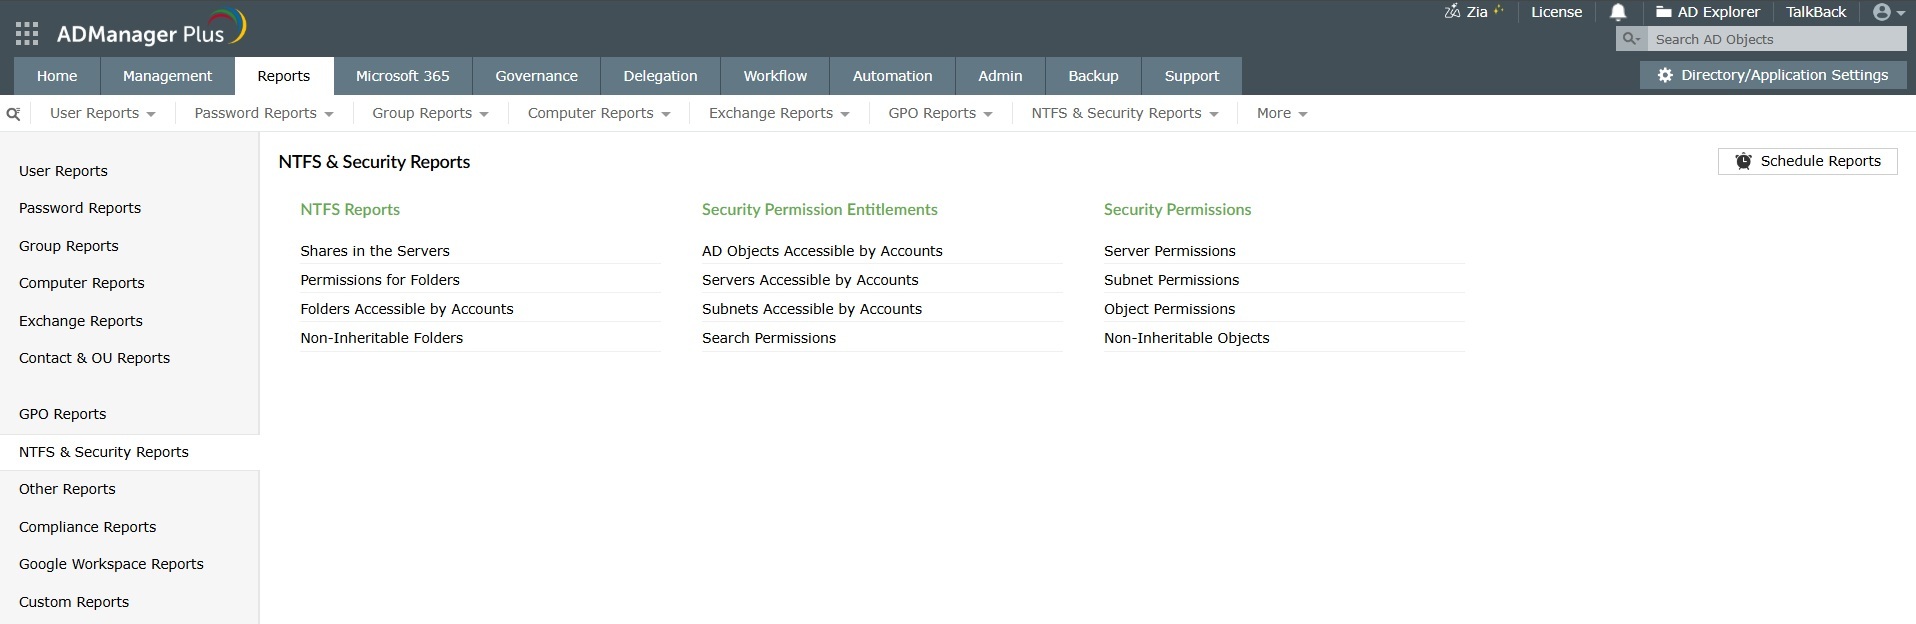Open the Microsoft 365 tab
Image resolution: width=1916 pixels, height=624 pixels.
(403, 76)
